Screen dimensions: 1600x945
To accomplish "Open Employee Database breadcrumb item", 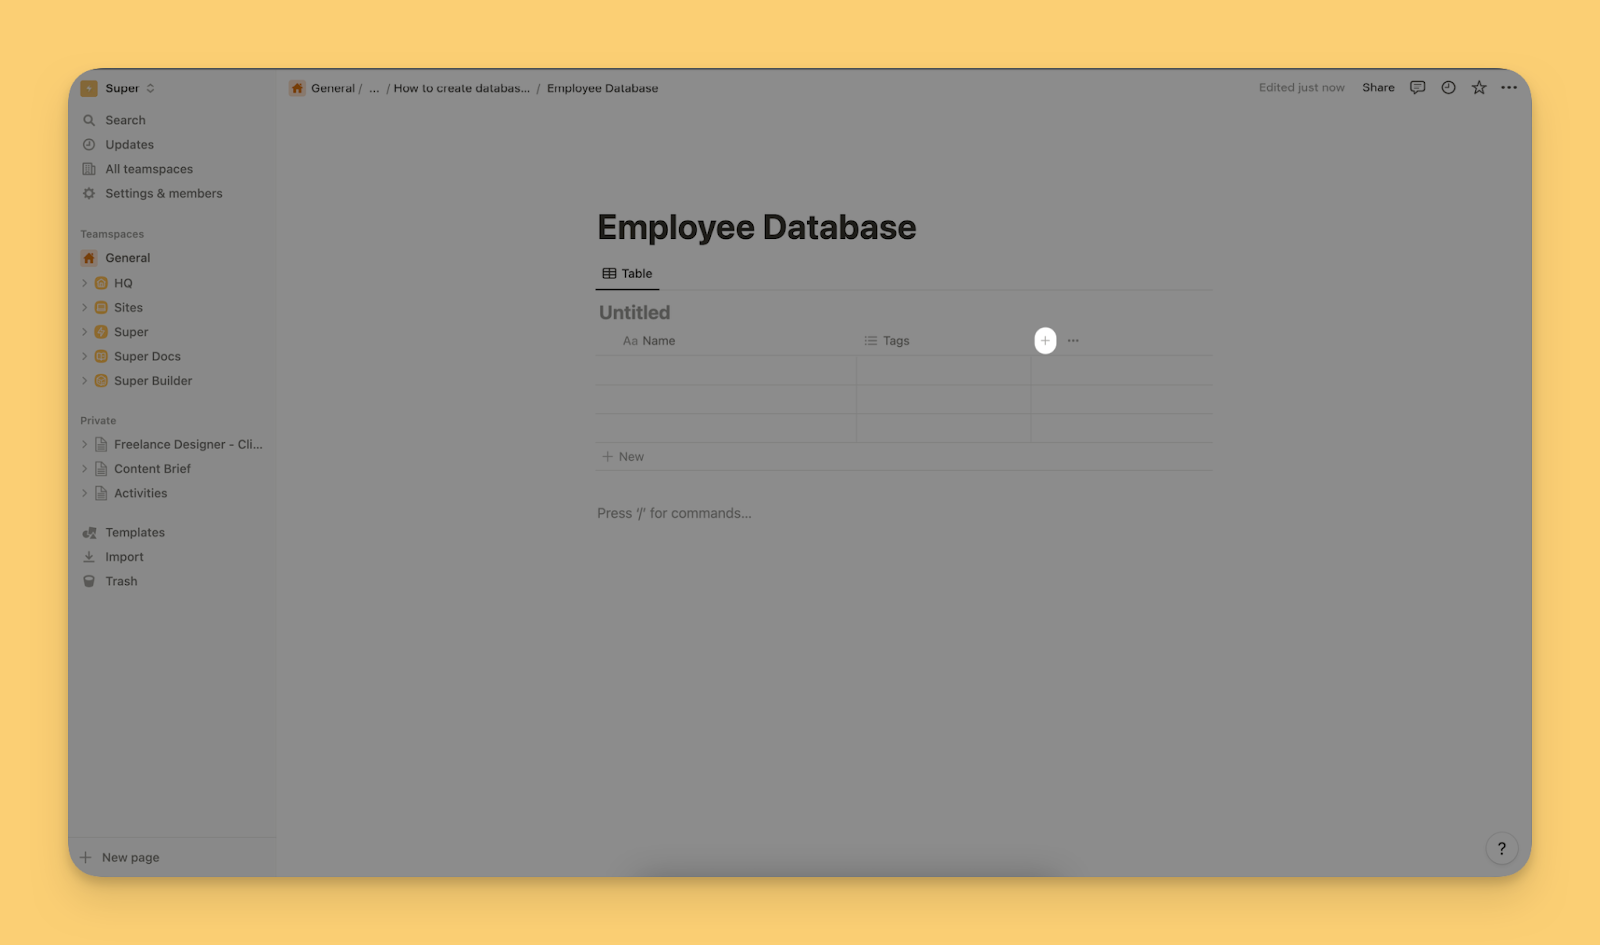I will tap(603, 88).
